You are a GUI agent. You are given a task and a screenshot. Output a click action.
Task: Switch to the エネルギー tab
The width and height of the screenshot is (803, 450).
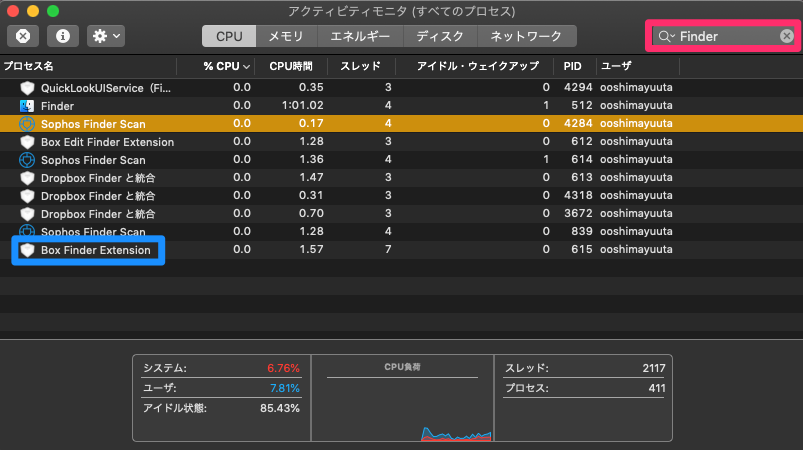(x=360, y=36)
